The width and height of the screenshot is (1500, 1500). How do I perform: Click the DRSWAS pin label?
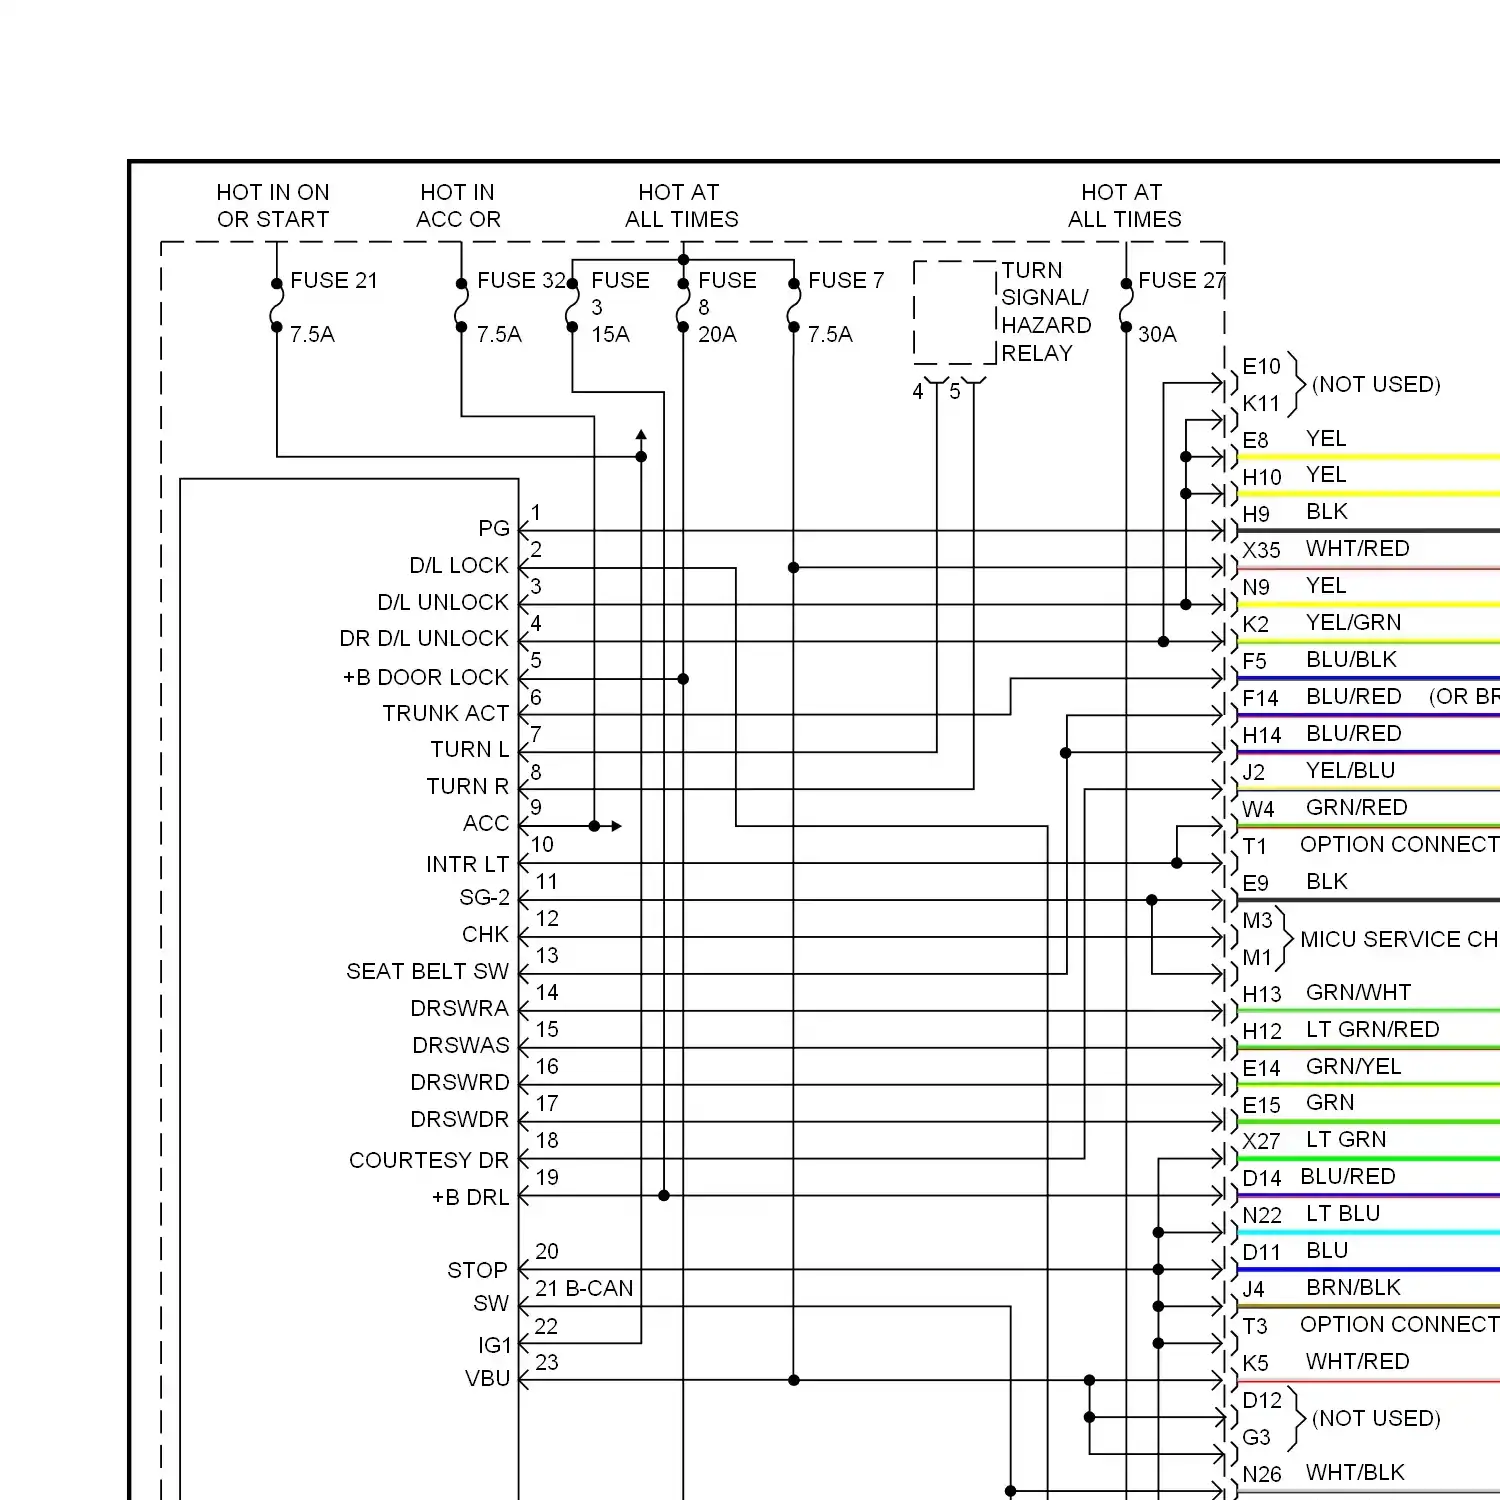[461, 1046]
